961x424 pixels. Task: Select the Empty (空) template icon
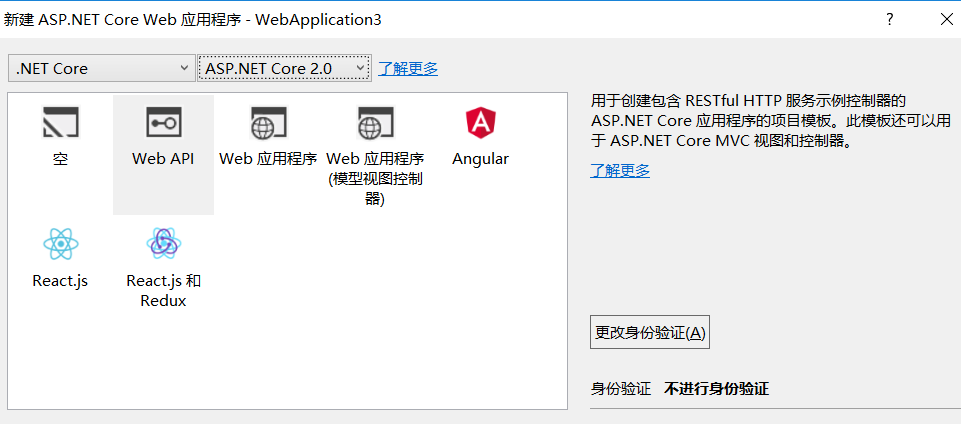click(x=60, y=122)
